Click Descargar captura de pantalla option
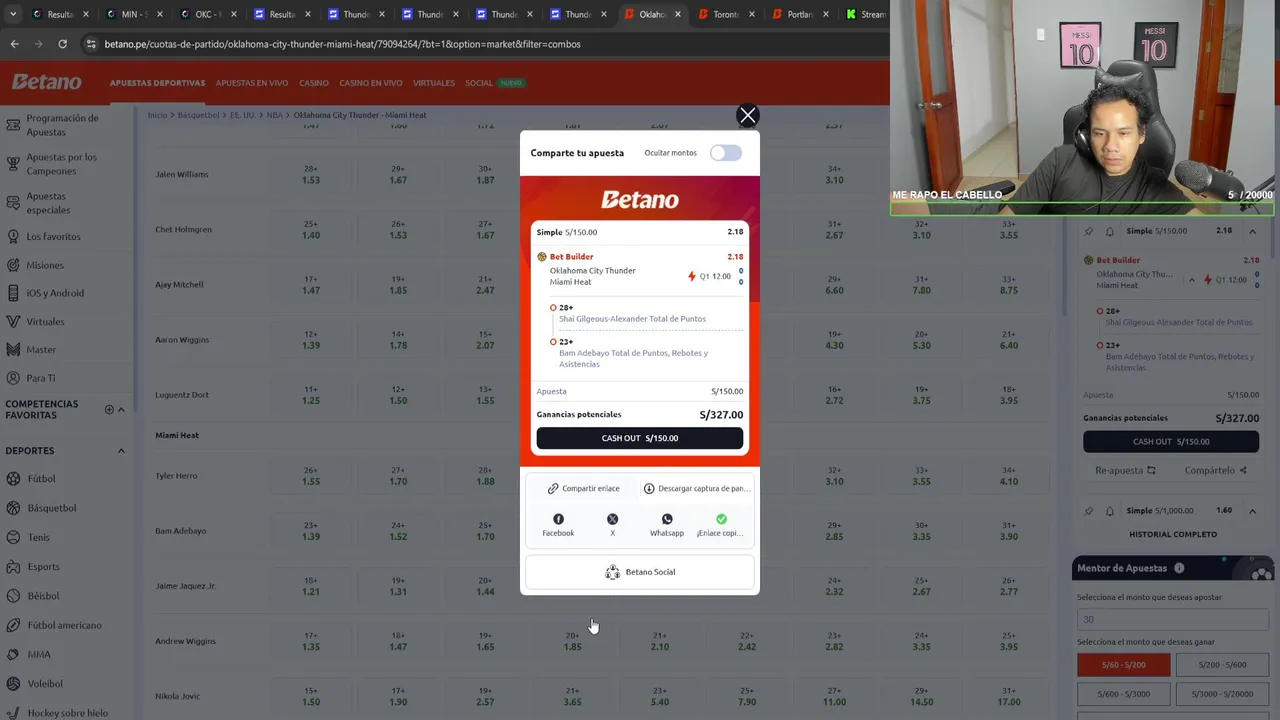The width and height of the screenshot is (1280, 720). (697, 489)
